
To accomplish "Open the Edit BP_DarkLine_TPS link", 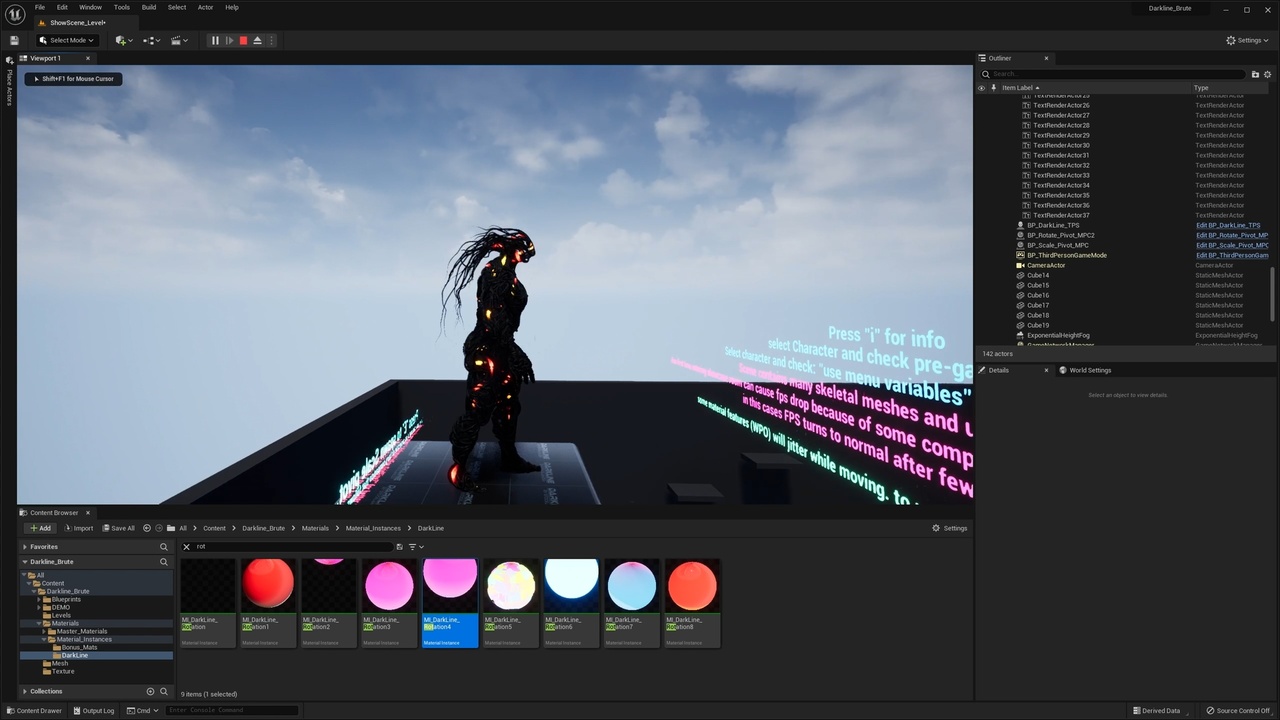I will 1228,225.
